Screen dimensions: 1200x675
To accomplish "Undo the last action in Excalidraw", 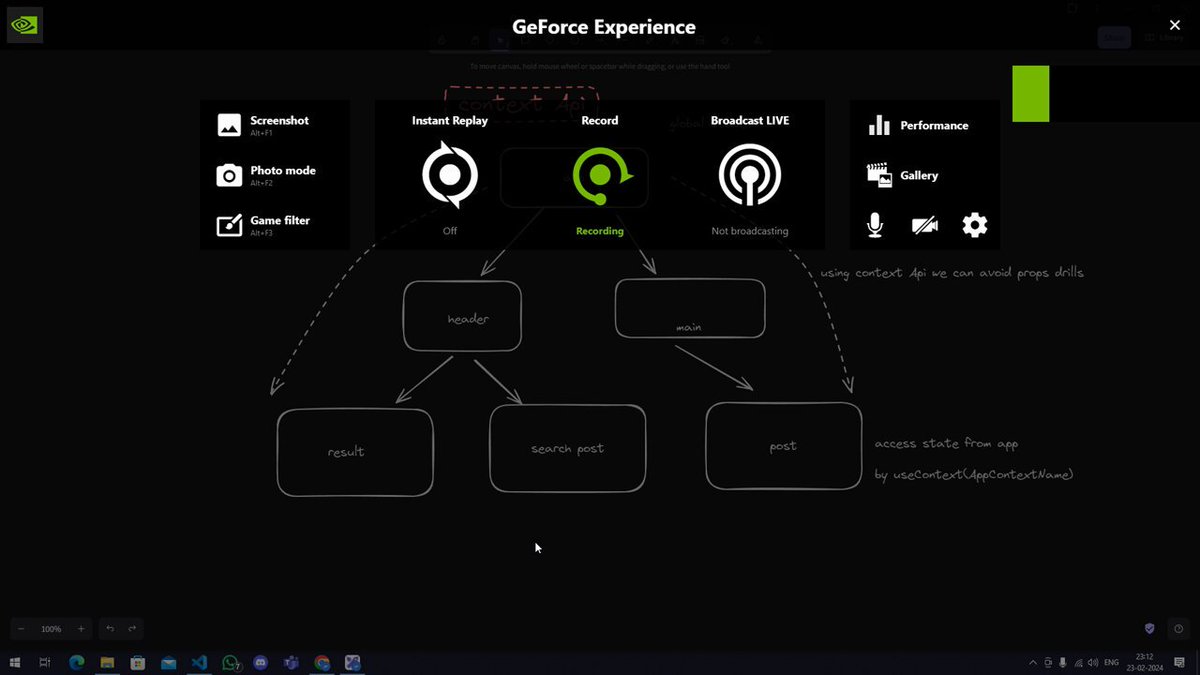I will point(110,629).
